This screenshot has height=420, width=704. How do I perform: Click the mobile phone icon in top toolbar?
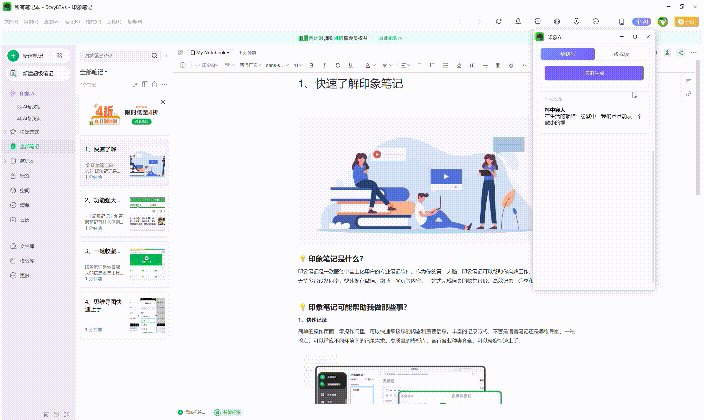[621, 22]
